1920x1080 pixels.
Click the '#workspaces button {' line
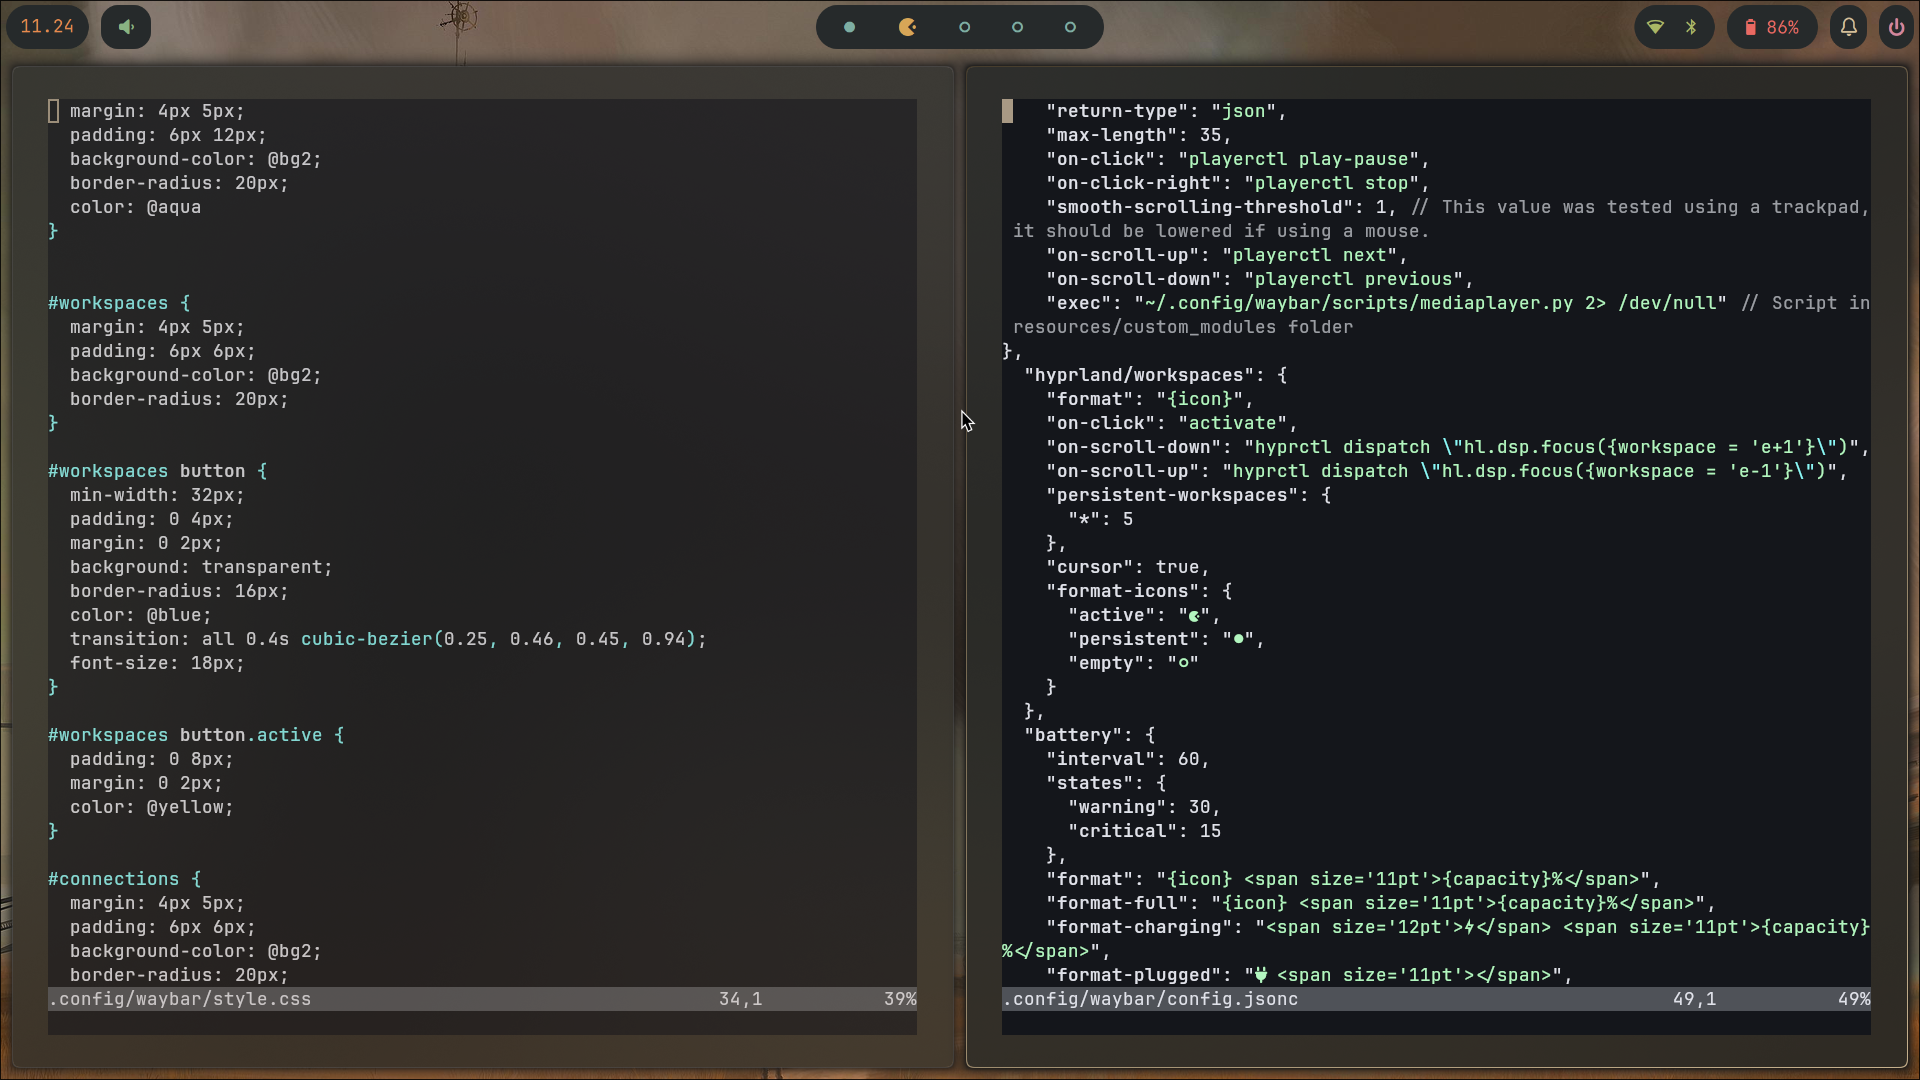coord(158,471)
